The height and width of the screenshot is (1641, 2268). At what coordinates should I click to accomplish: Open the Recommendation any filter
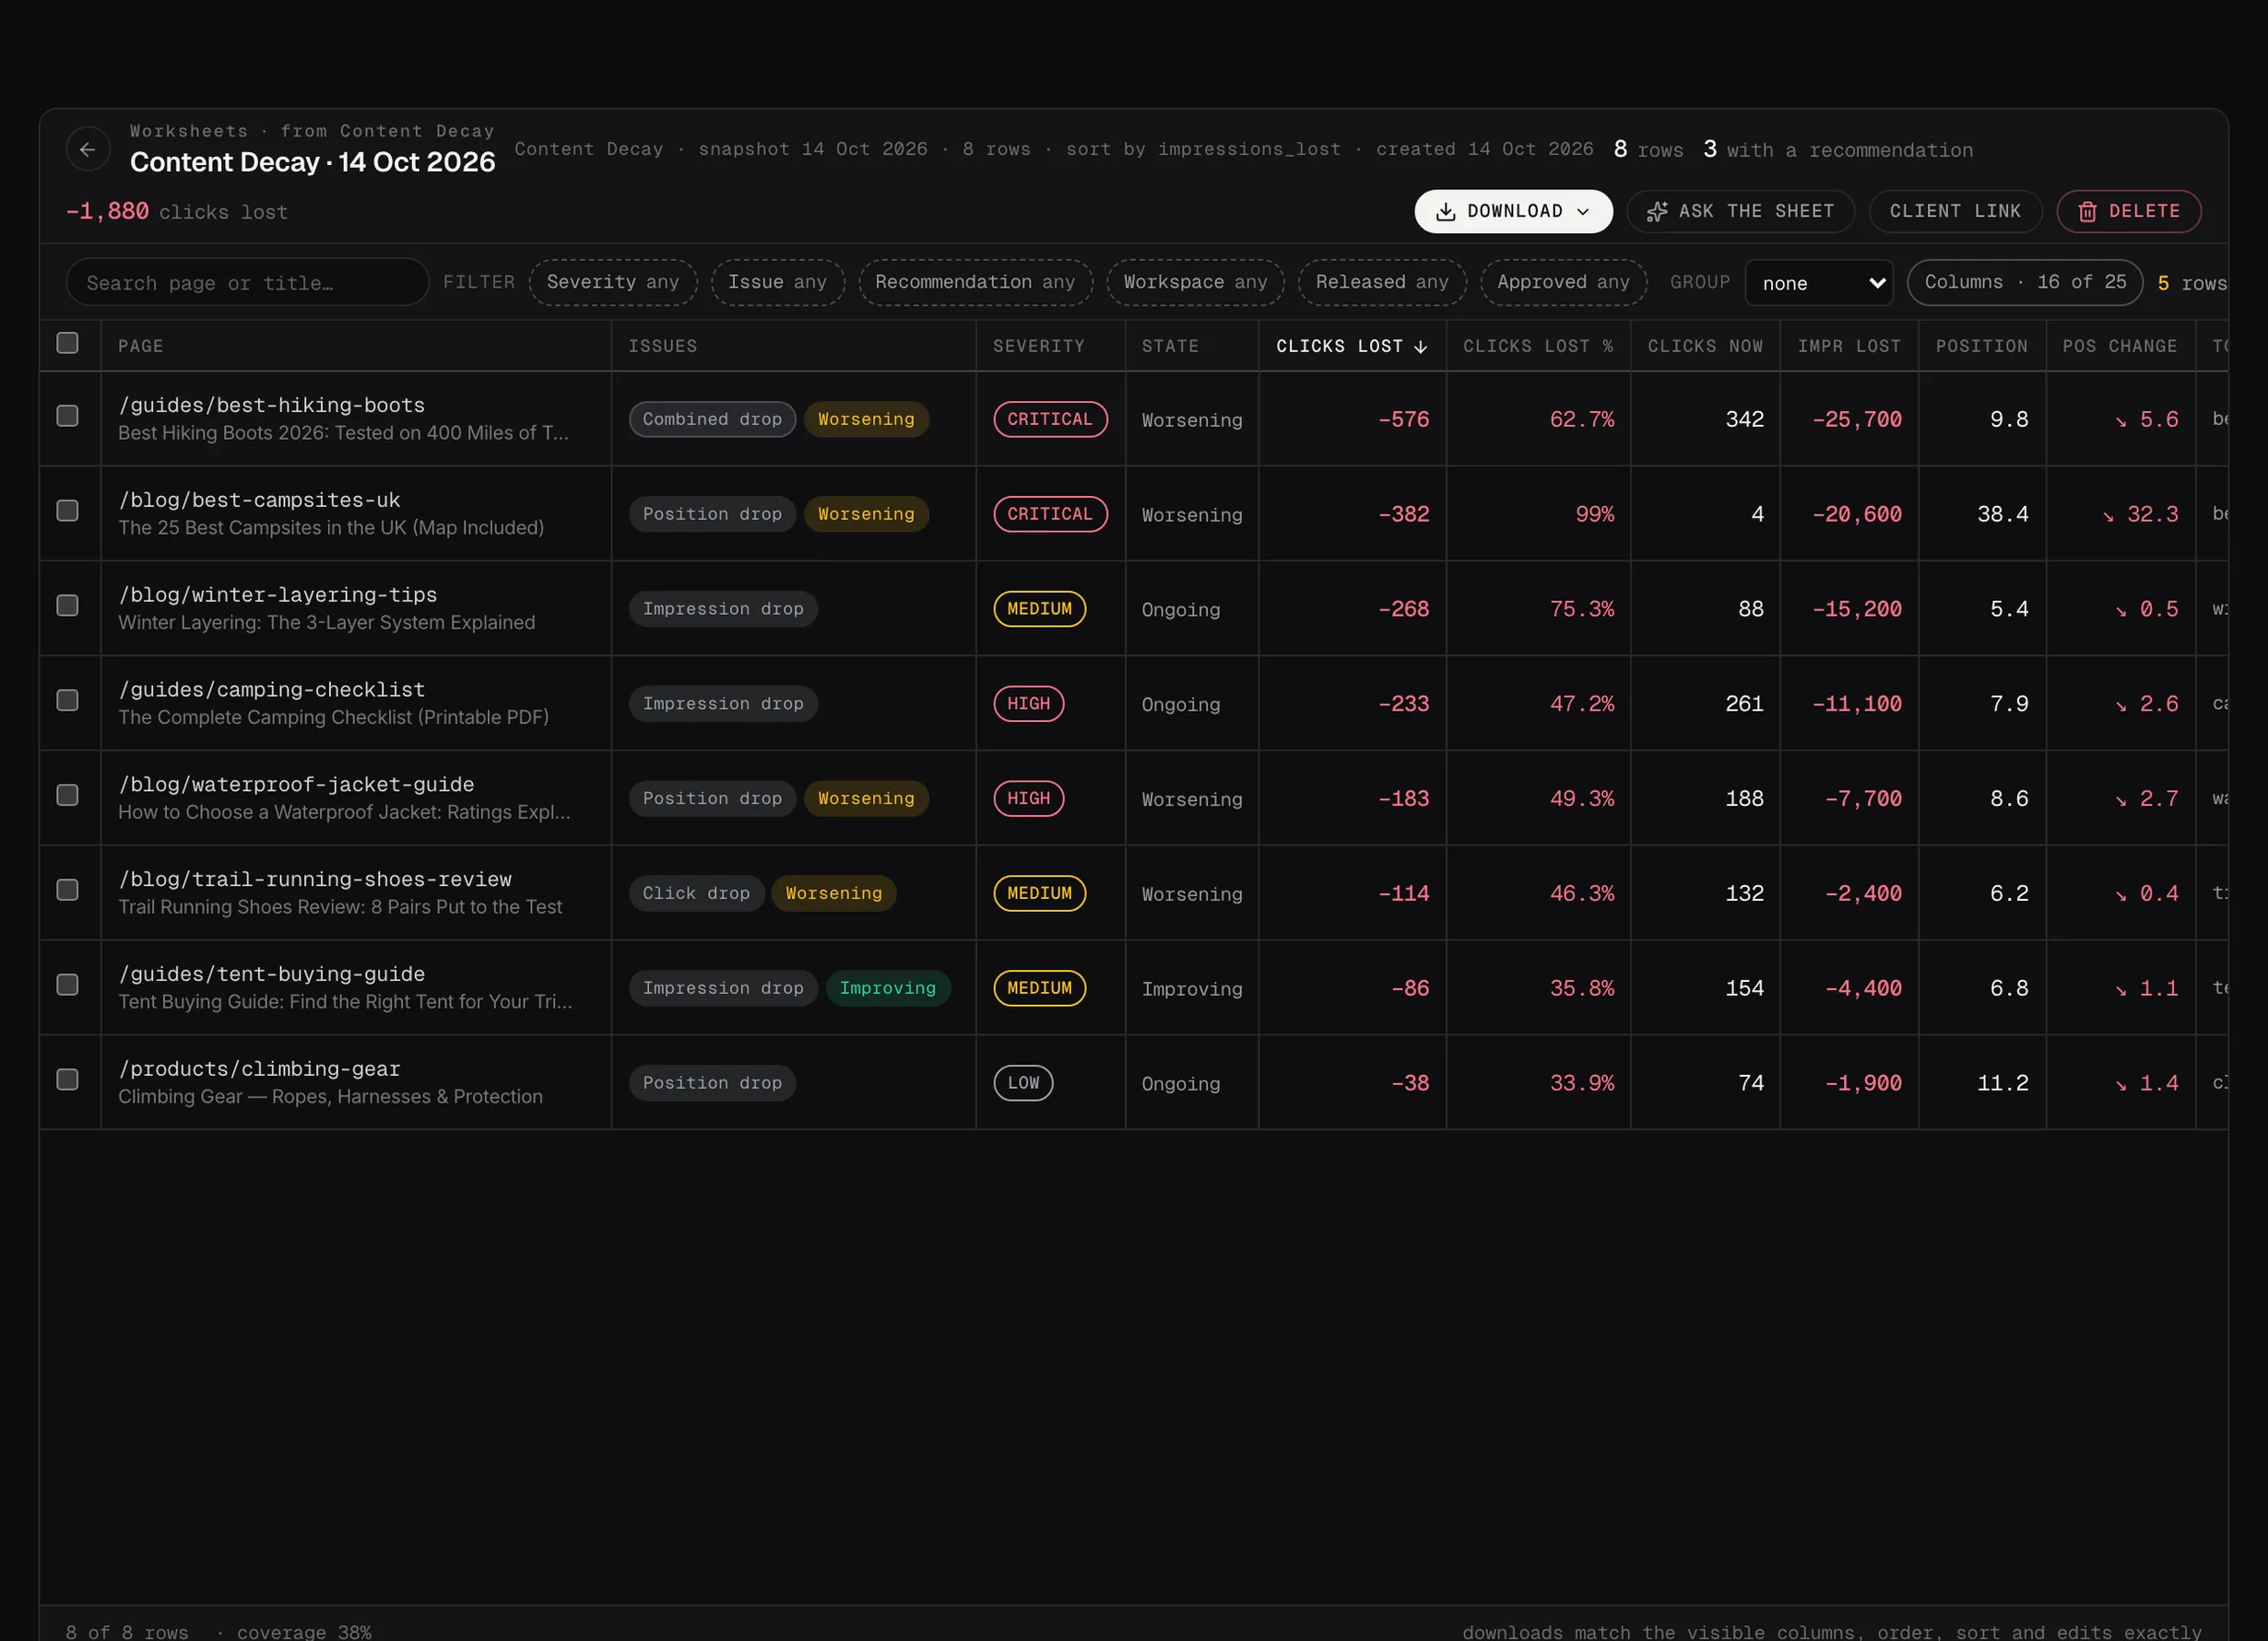click(x=975, y=283)
